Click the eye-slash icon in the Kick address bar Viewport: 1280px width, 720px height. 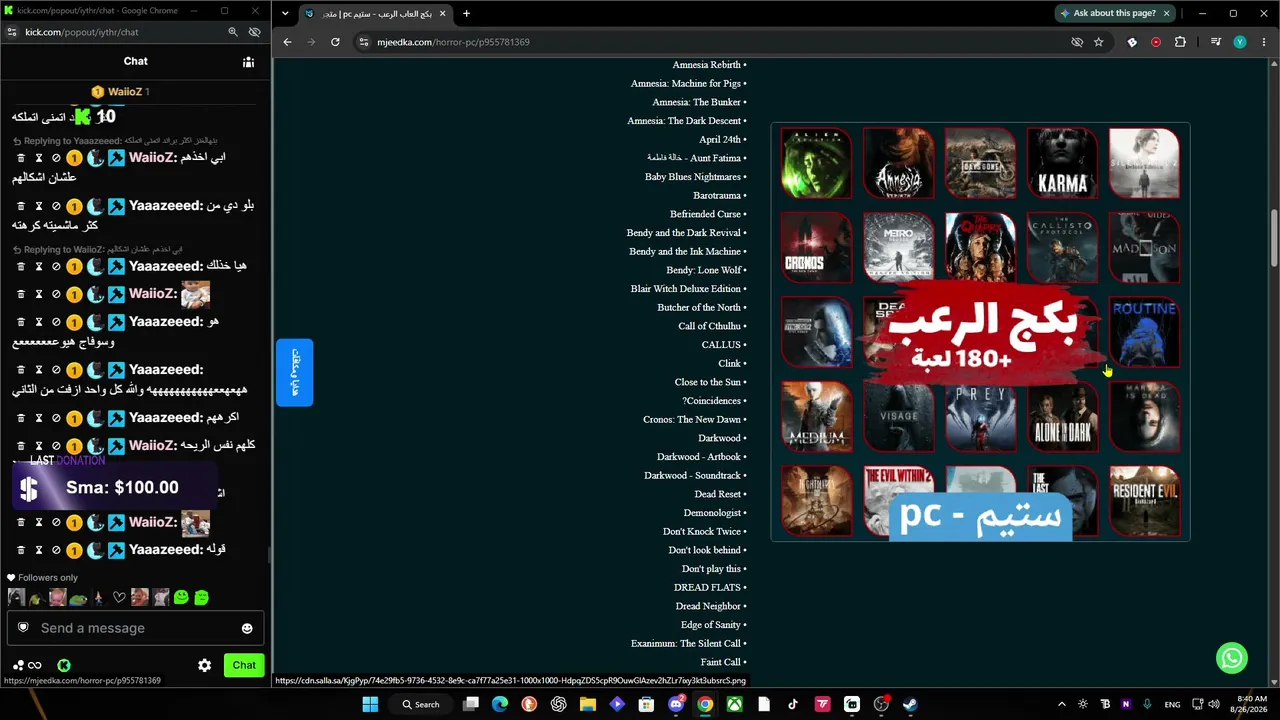(254, 32)
